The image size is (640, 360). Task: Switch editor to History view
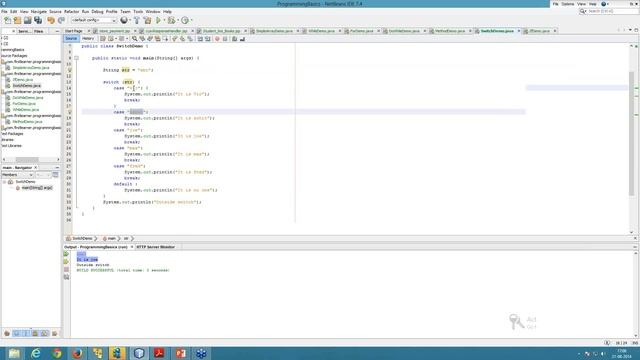coord(88,39)
